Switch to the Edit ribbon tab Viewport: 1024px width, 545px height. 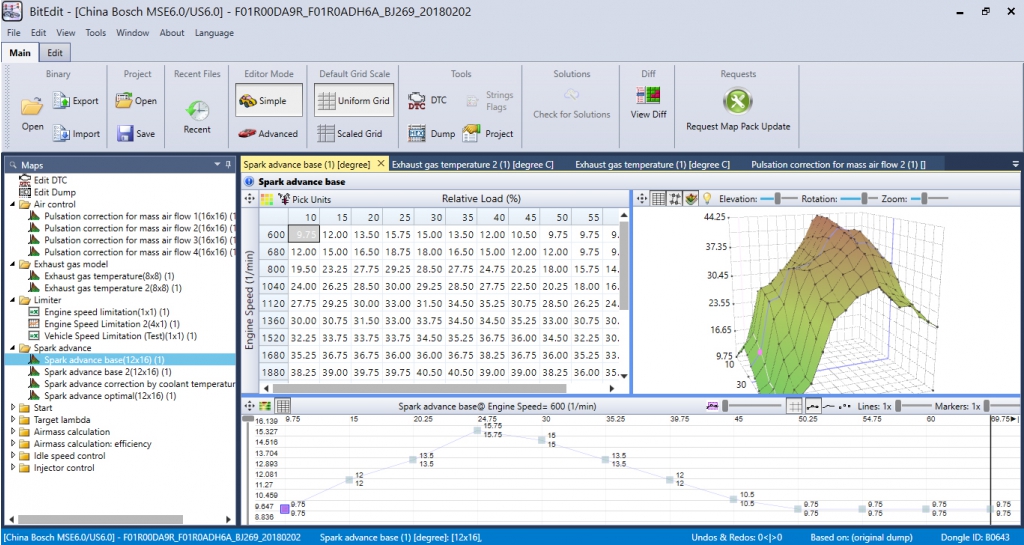click(x=55, y=53)
